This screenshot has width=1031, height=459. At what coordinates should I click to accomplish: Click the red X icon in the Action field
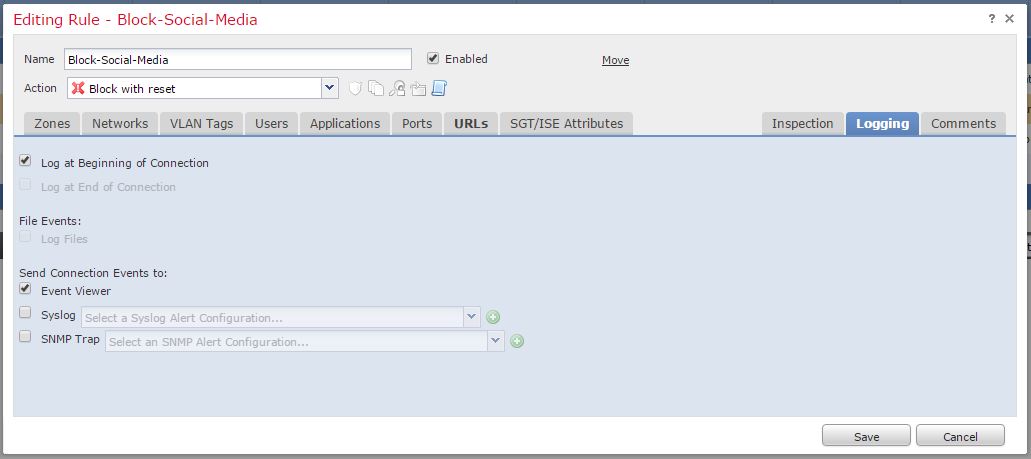(78, 88)
